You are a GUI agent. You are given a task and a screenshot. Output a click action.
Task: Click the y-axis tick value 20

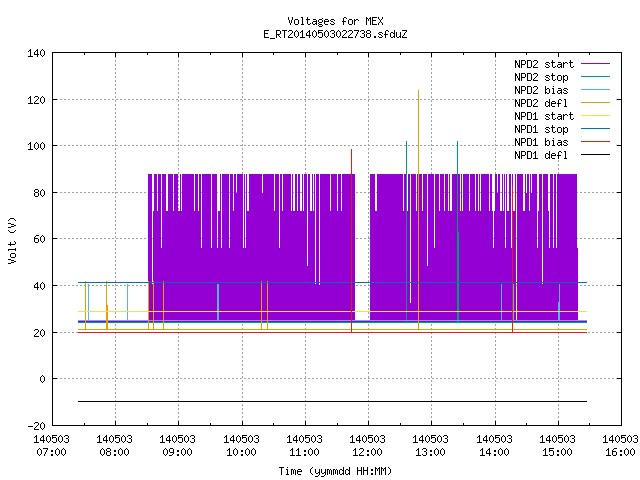point(39,333)
